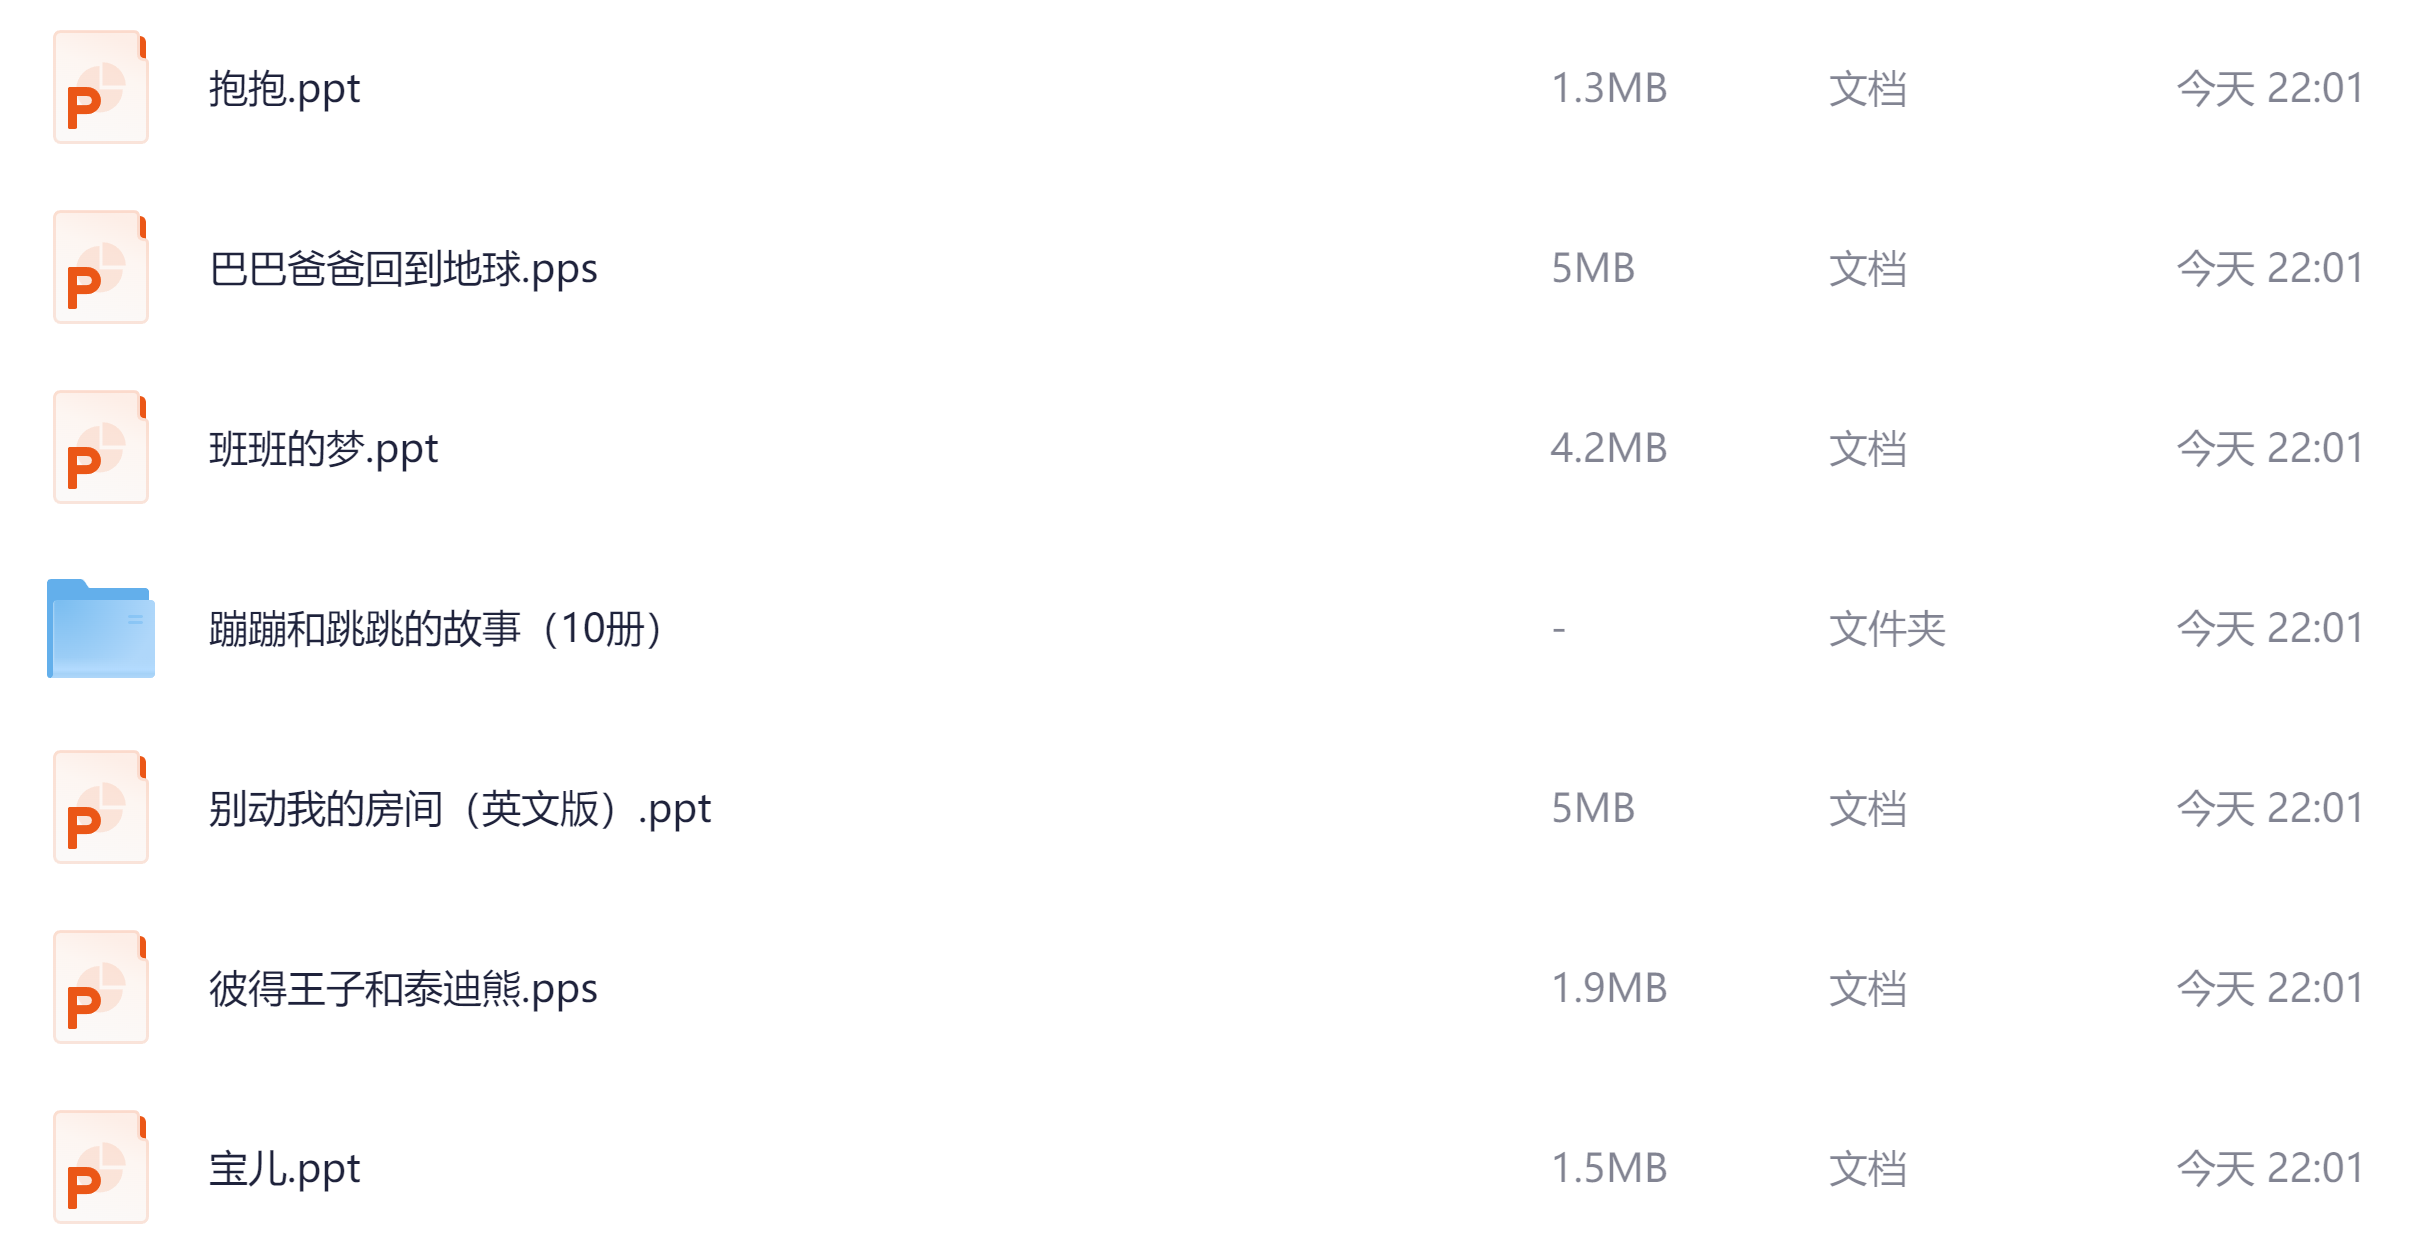2418x1245 pixels.
Task: Click the file name 宝儿.ppt
Action: 284,1169
